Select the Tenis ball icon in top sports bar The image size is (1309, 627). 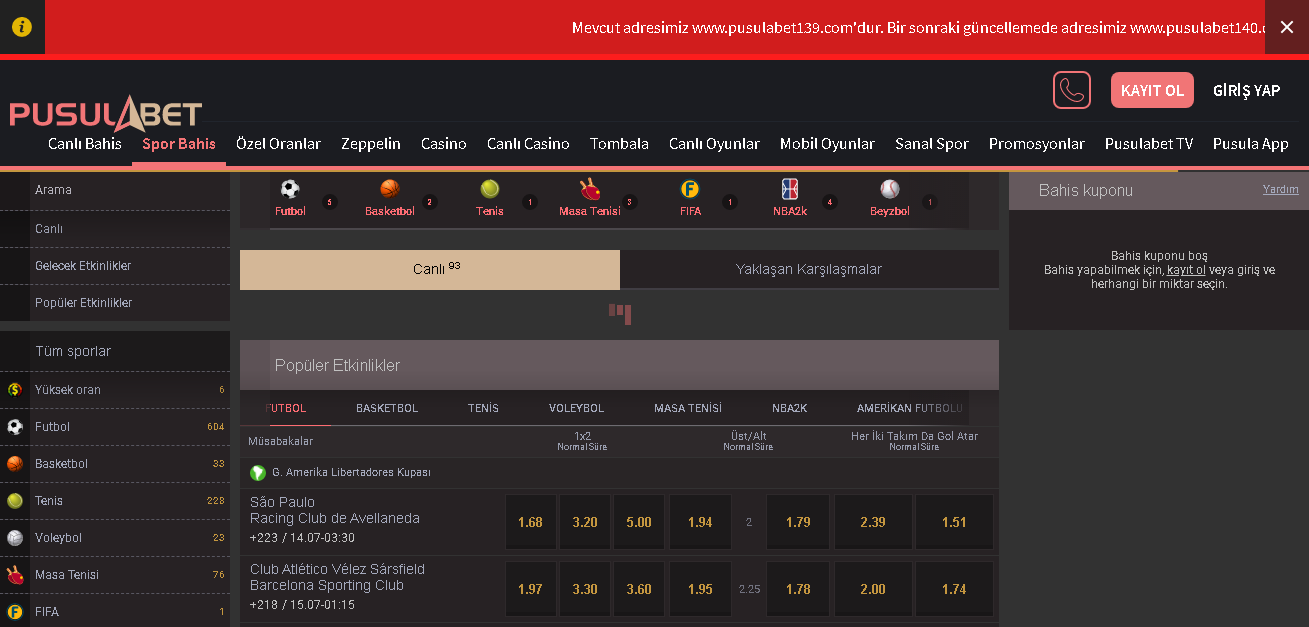tap(490, 188)
